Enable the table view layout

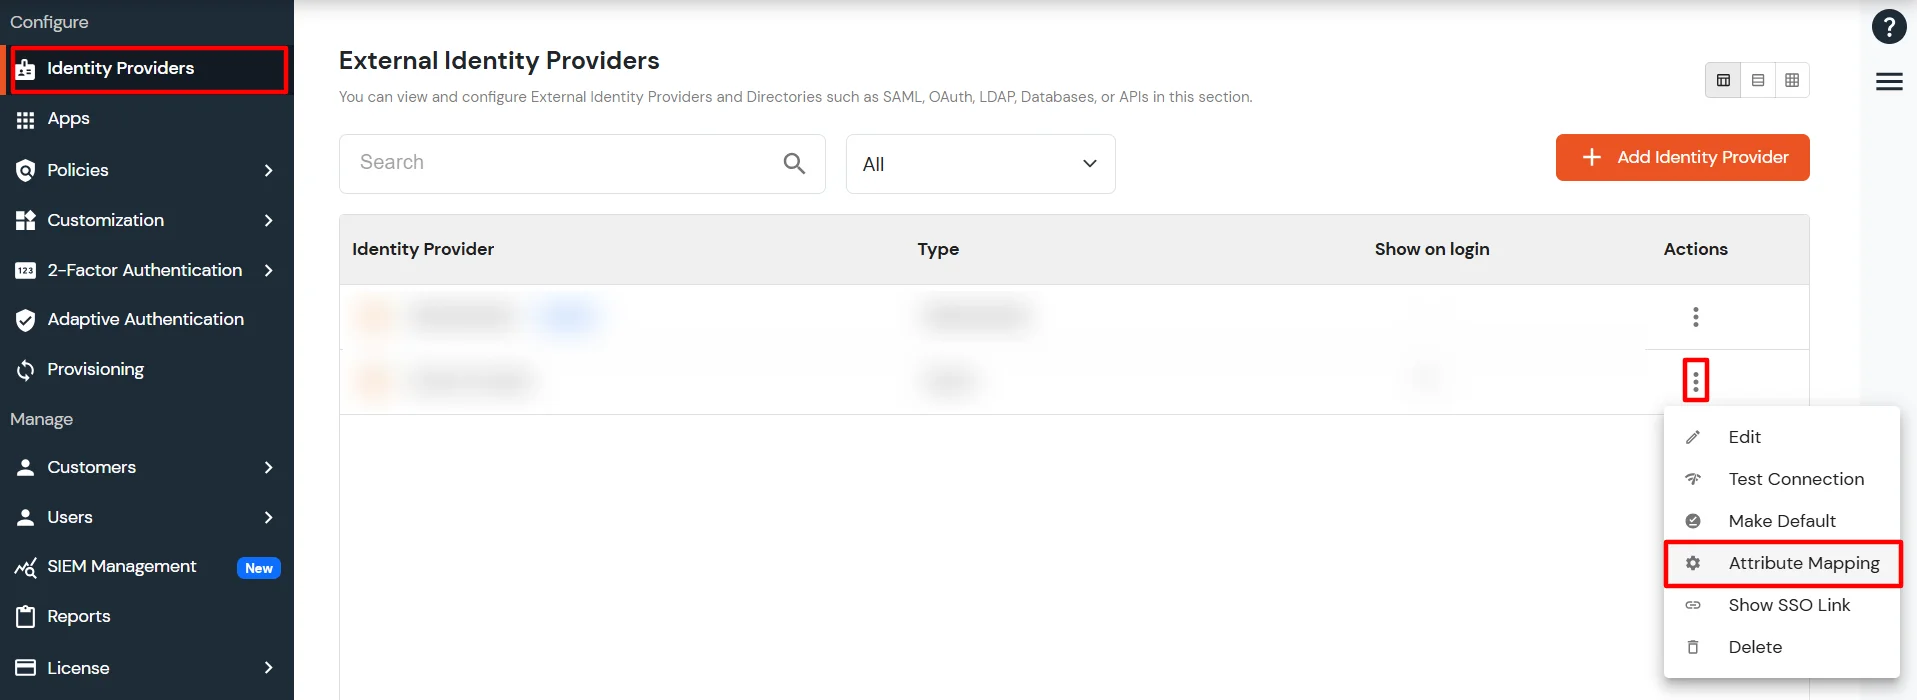(x=1722, y=79)
